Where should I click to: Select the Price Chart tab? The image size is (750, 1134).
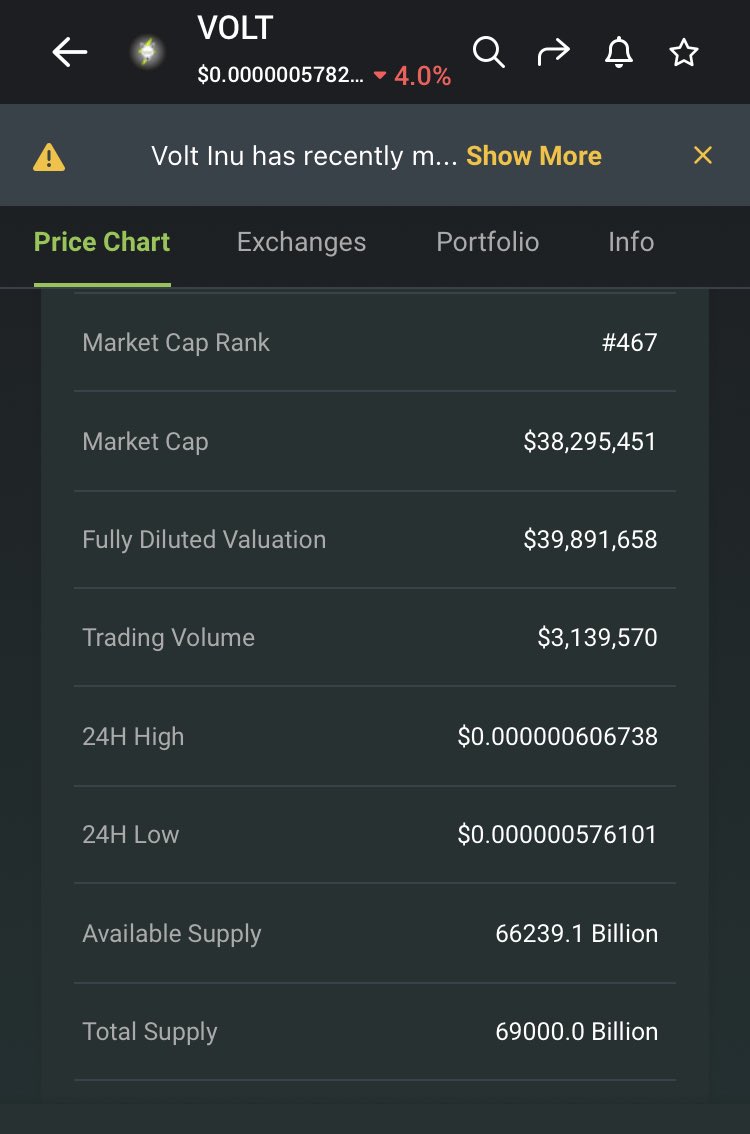click(102, 242)
